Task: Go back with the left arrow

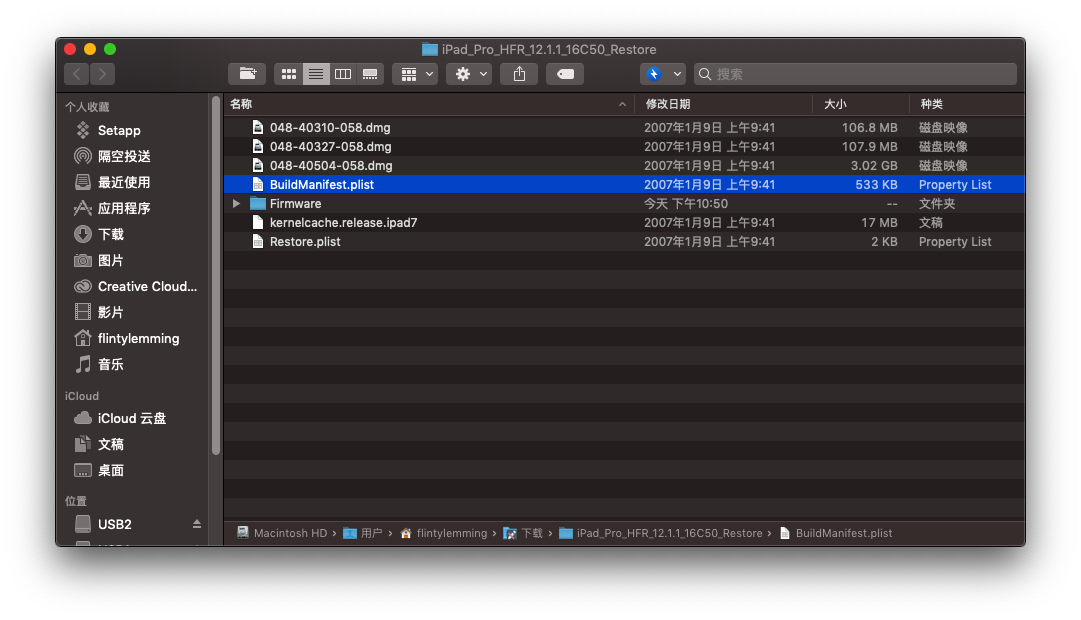Action: (x=77, y=74)
